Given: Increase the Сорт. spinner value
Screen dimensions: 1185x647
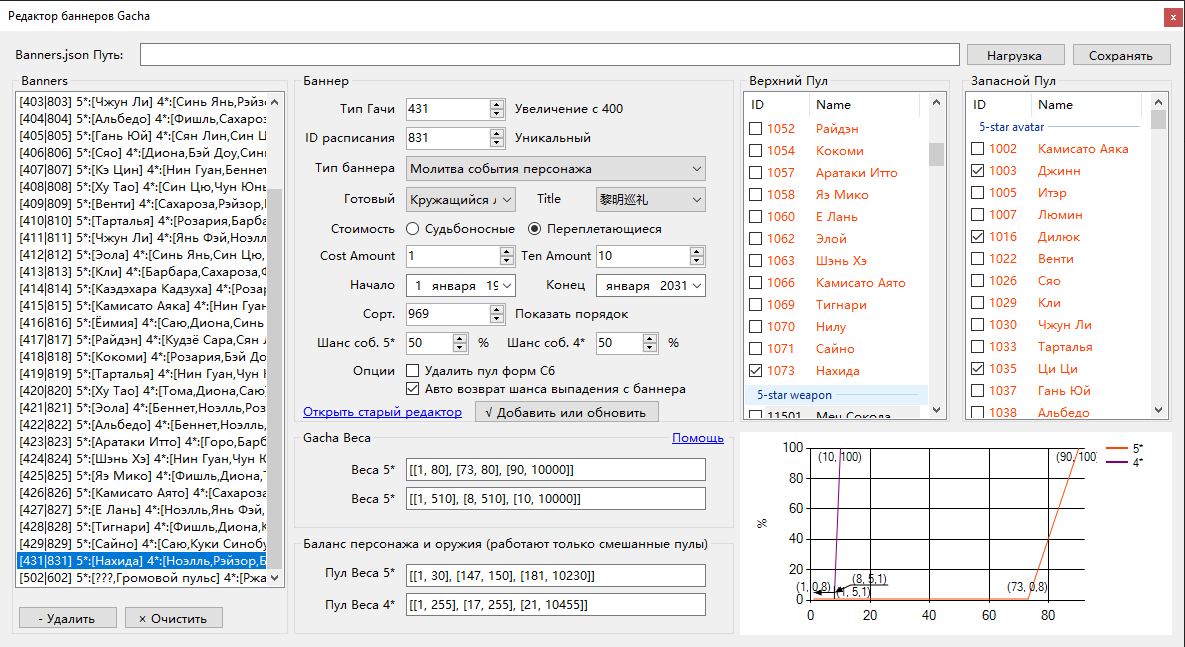Looking at the screenshot, I should [x=496, y=309].
